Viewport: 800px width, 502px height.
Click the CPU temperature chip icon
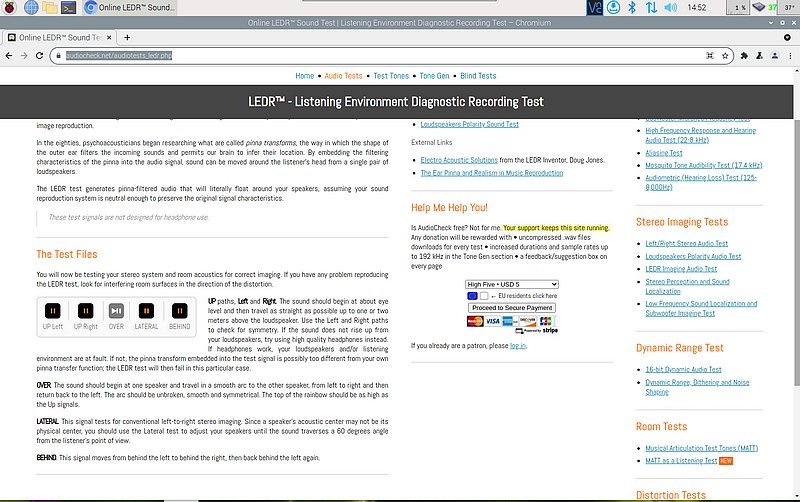pyautogui.click(x=759, y=7)
